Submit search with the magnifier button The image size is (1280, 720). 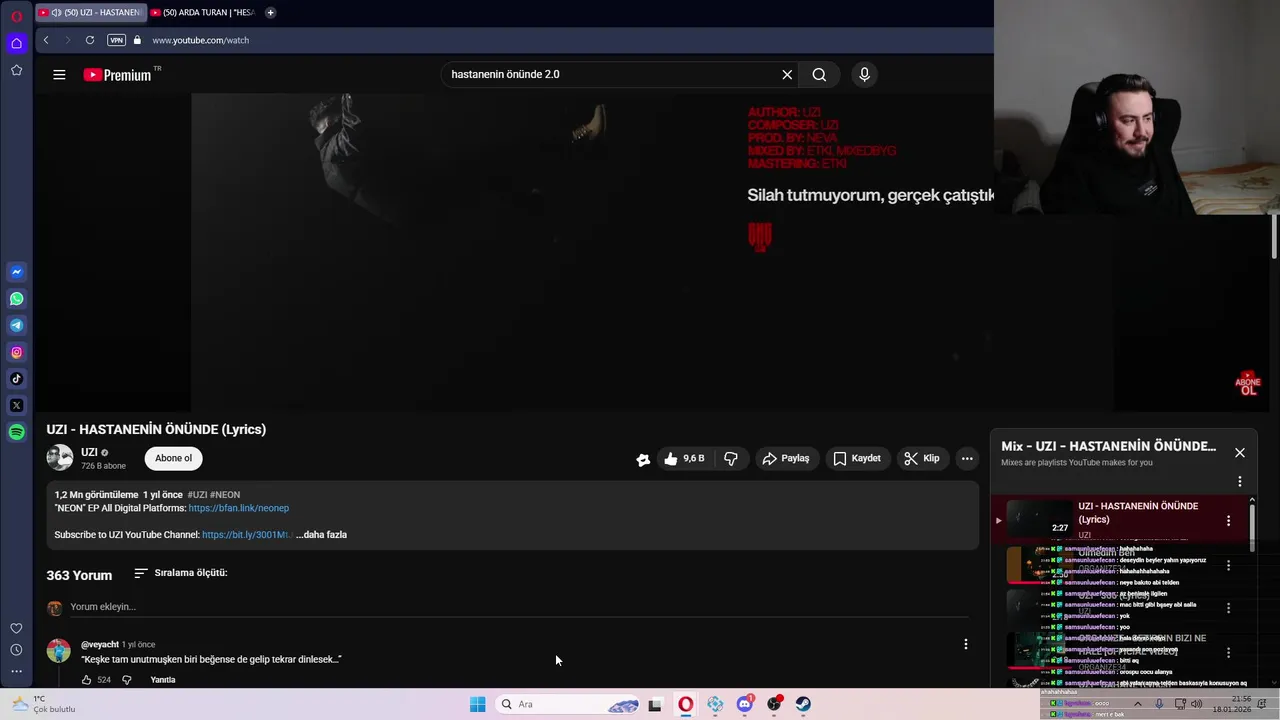point(819,74)
